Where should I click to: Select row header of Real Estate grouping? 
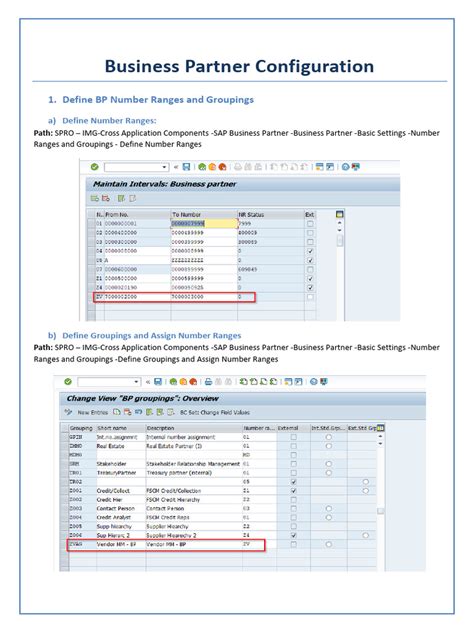(x=64, y=446)
